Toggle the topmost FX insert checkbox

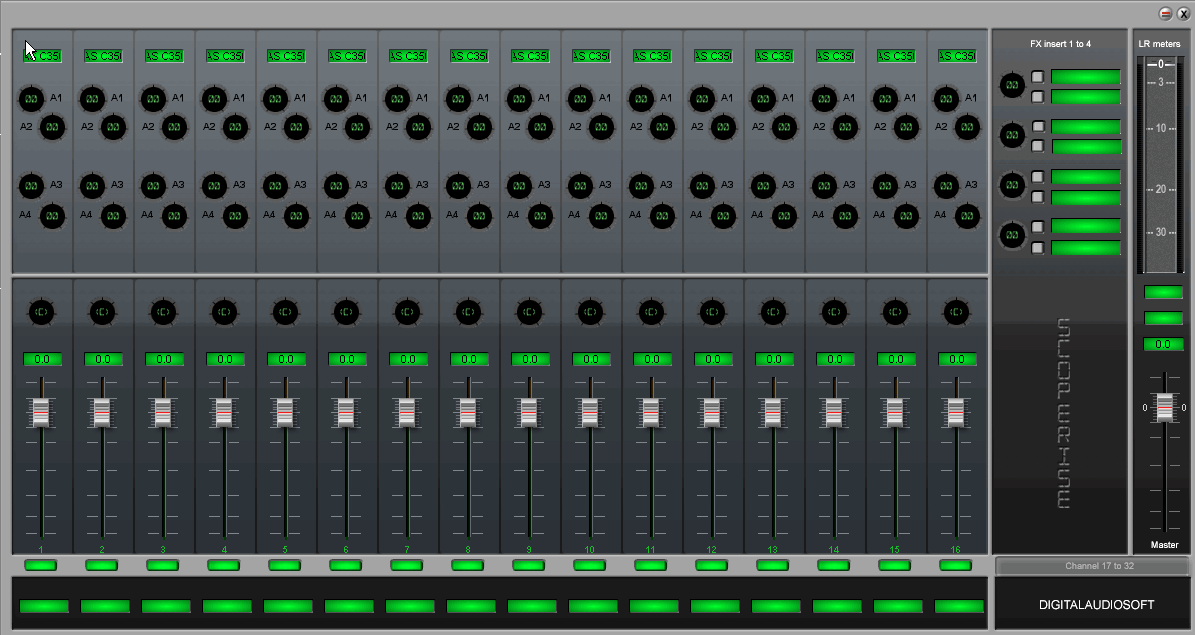tap(1038, 76)
